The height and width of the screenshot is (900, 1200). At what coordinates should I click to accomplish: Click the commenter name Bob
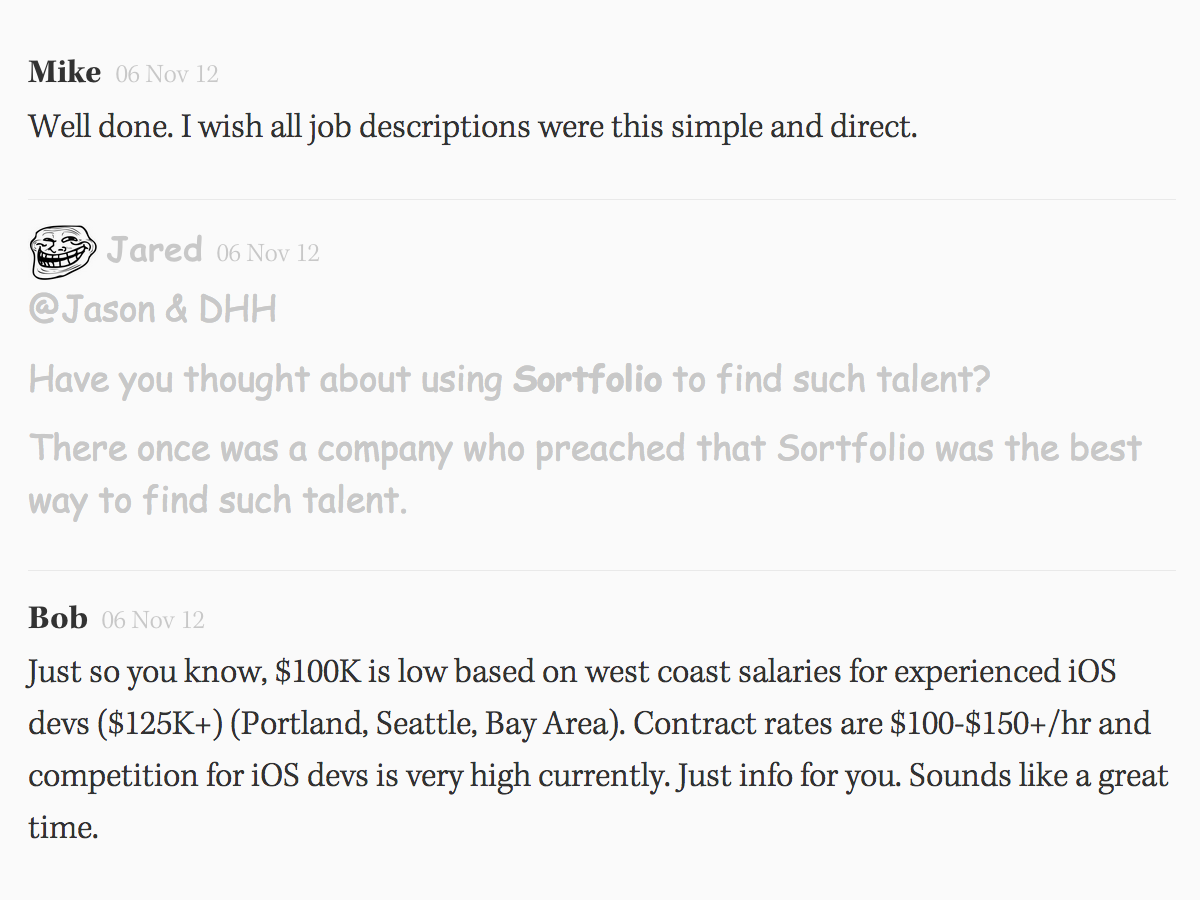point(58,618)
